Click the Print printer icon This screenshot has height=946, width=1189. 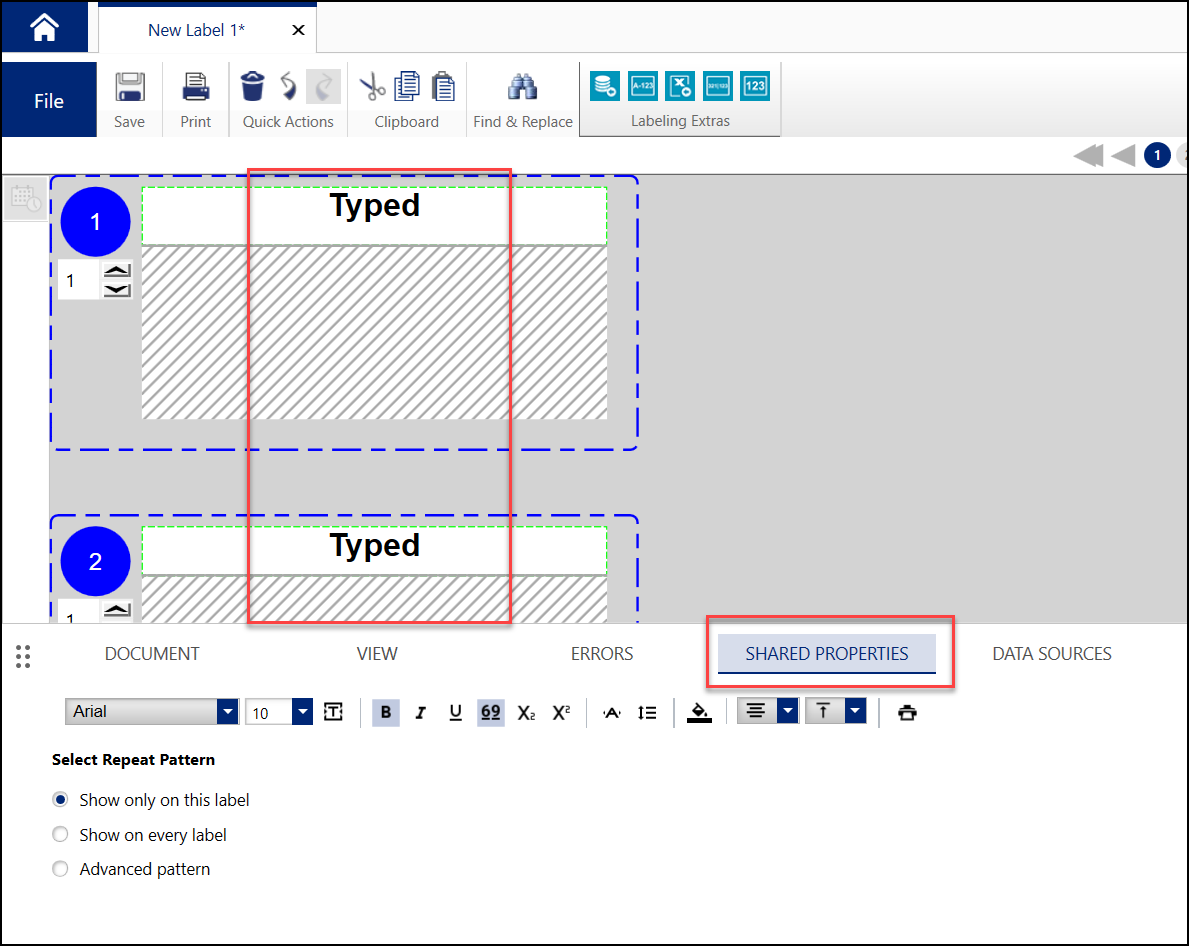(196, 87)
